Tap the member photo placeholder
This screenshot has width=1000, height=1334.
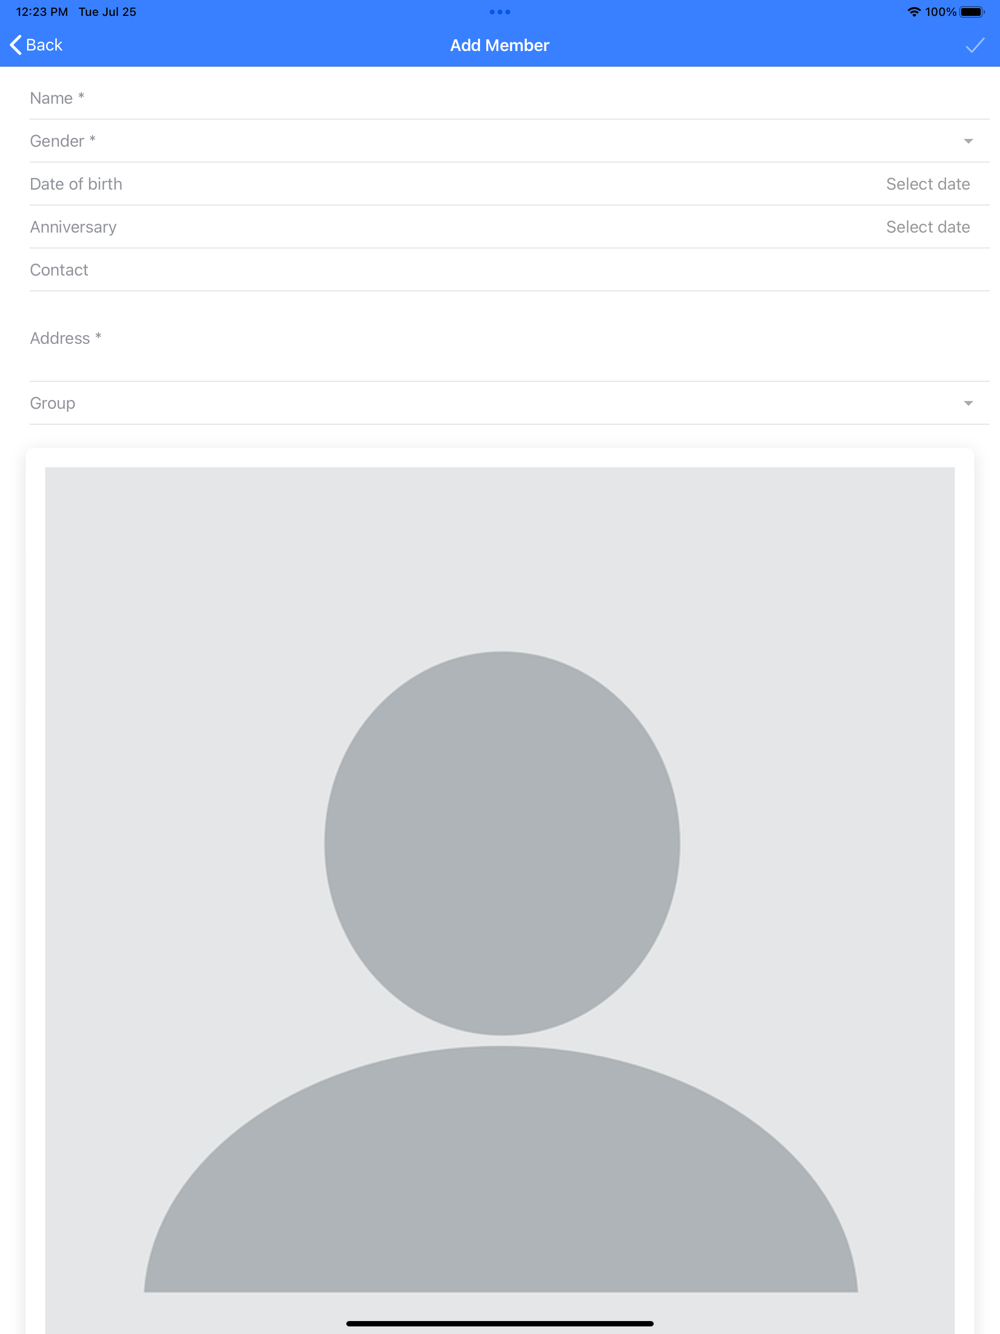(x=500, y=900)
